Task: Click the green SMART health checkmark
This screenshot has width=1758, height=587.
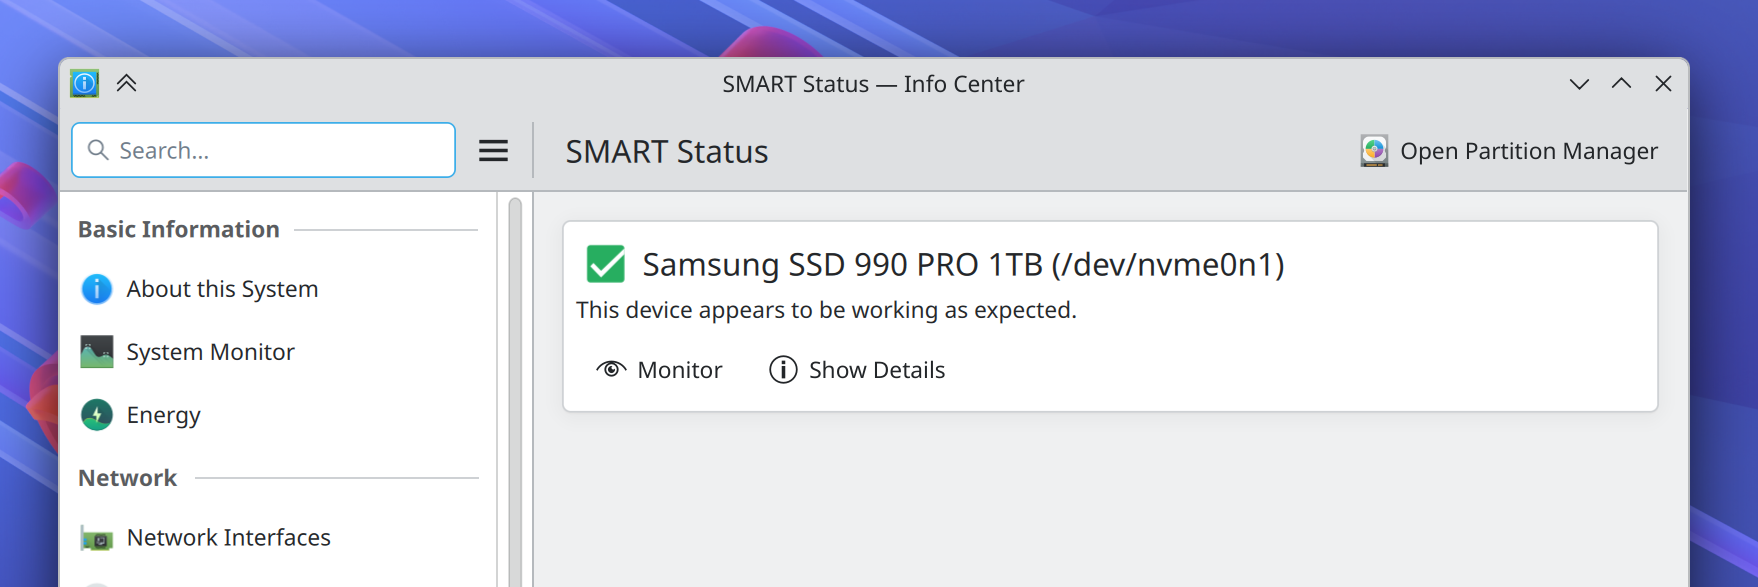Action: 605,265
